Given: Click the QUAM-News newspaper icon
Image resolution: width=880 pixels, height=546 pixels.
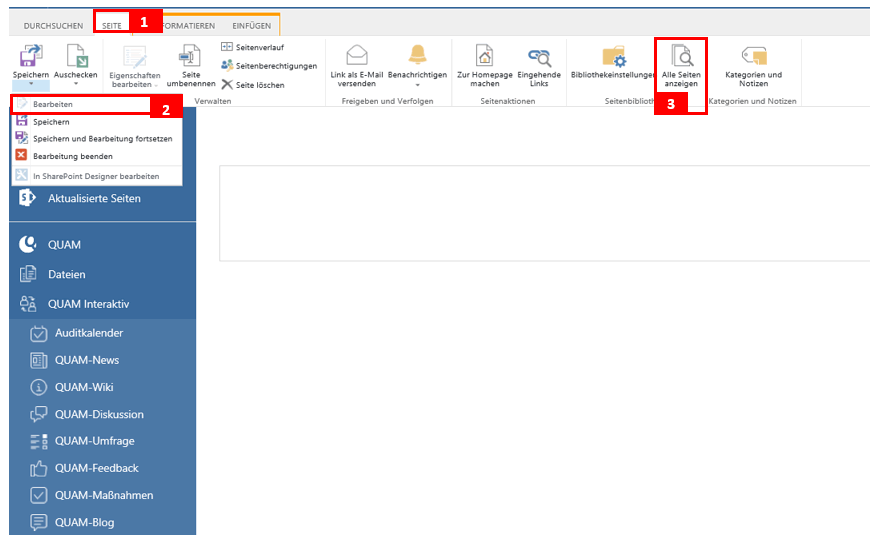Looking at the screenshot, I should 39,360.
